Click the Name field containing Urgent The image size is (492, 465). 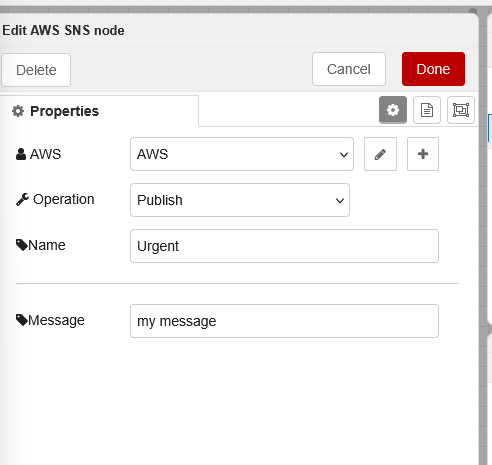(284, 246)
